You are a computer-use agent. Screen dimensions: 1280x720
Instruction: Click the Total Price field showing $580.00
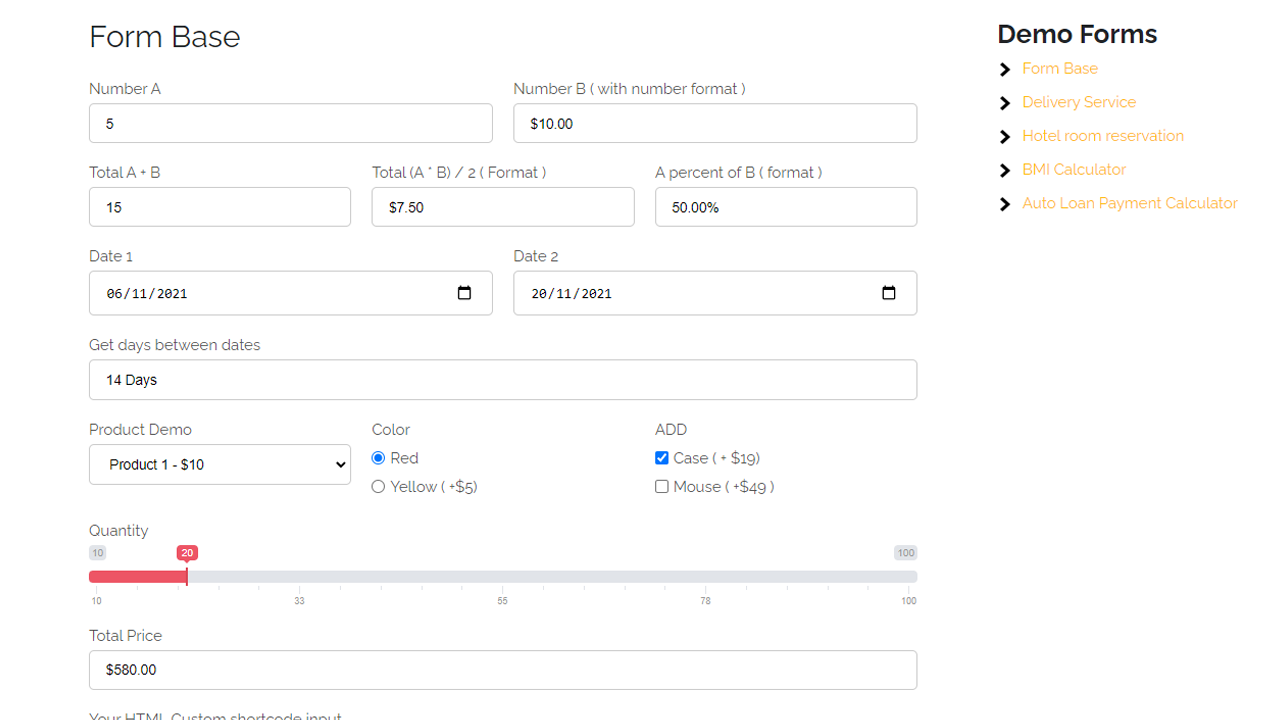coord(502,670)
